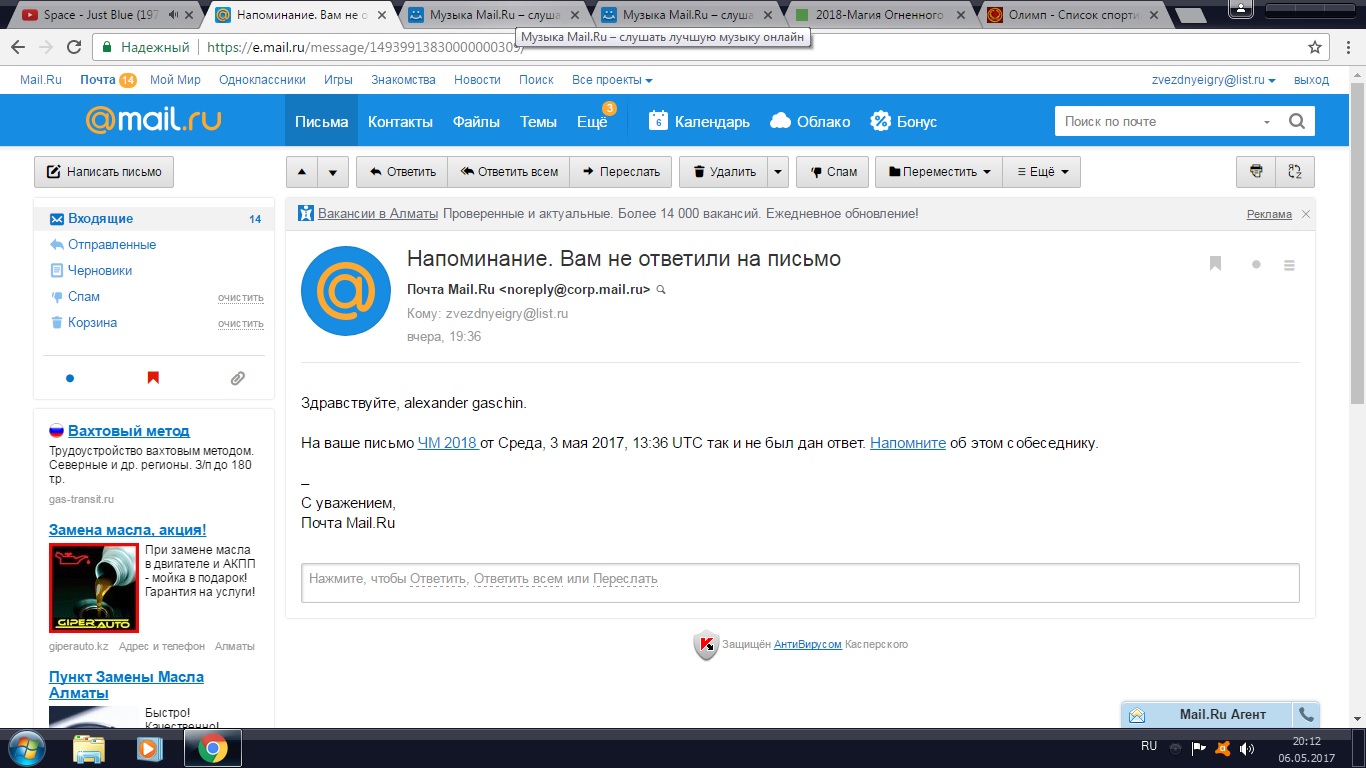Open the Все проекты dropdown
This screenshot has width=1366, height=768.
612,80
